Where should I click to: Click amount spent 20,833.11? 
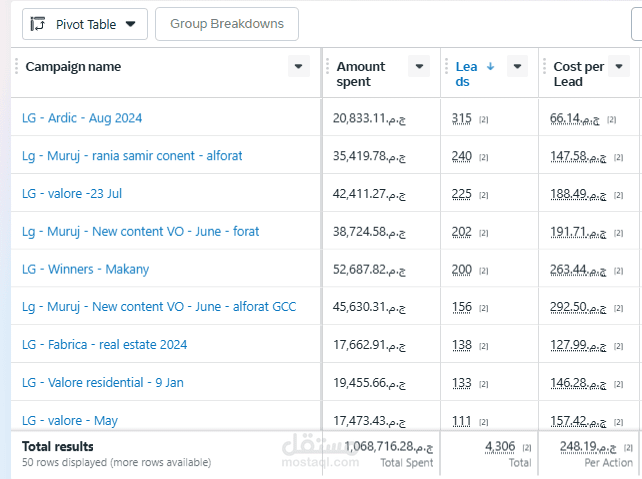click(369, 119)
